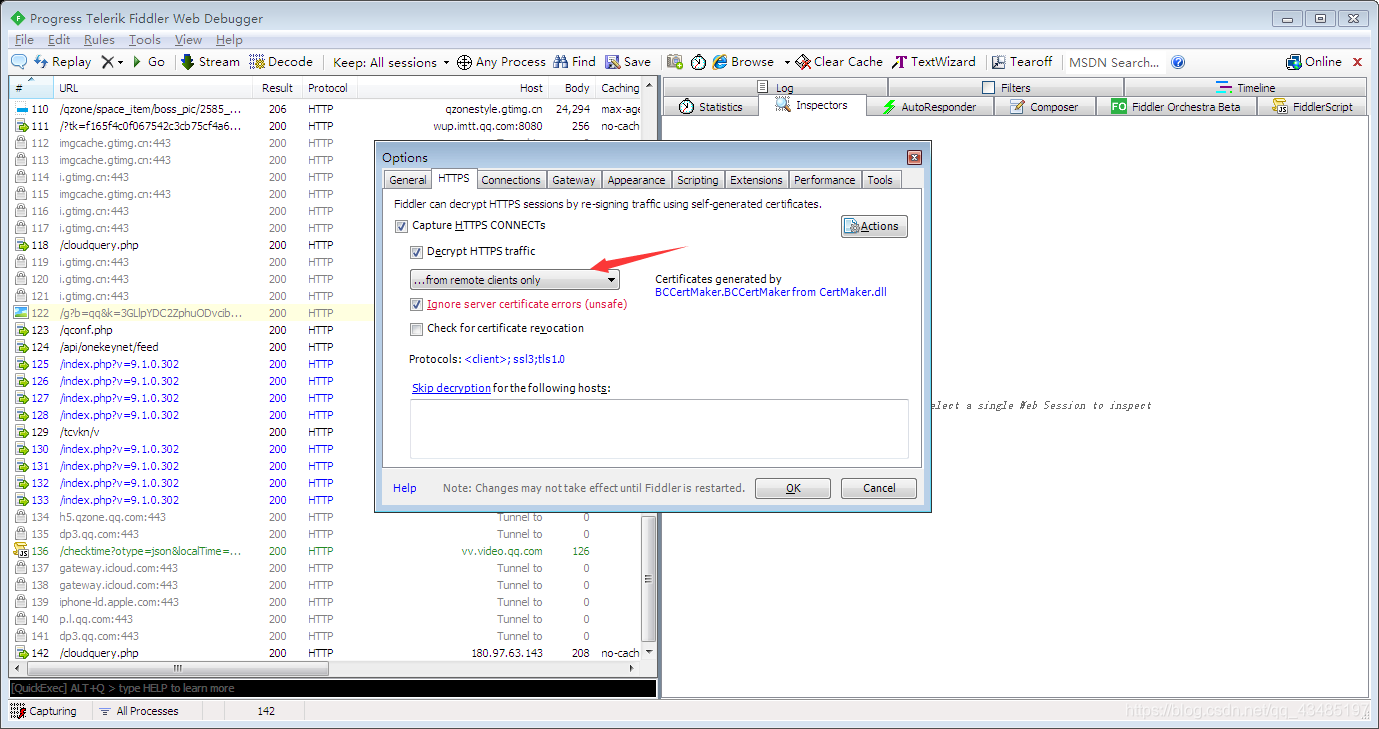Switch to the Statistics tab

click(x=711, y=107)
